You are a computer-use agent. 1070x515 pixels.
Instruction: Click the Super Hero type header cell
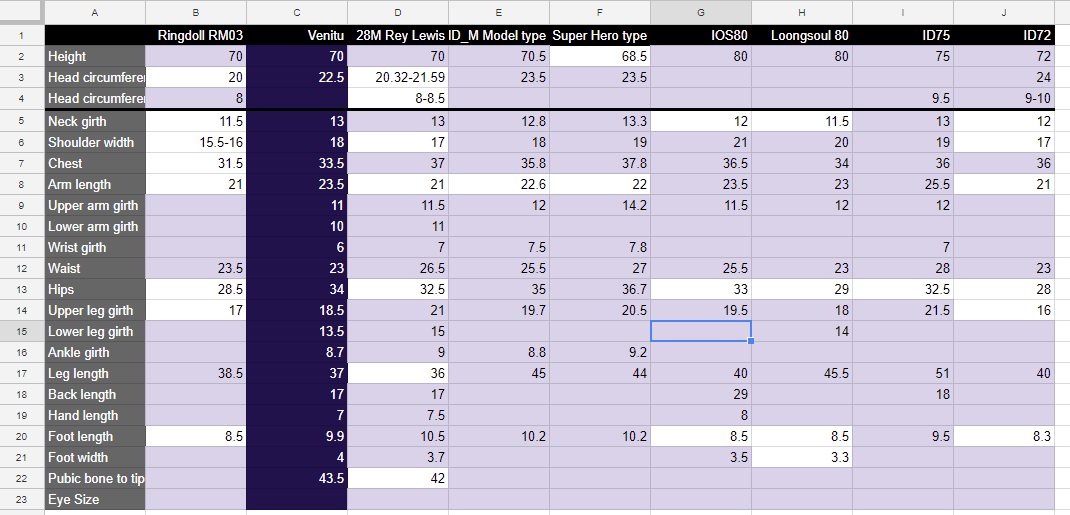600,35
